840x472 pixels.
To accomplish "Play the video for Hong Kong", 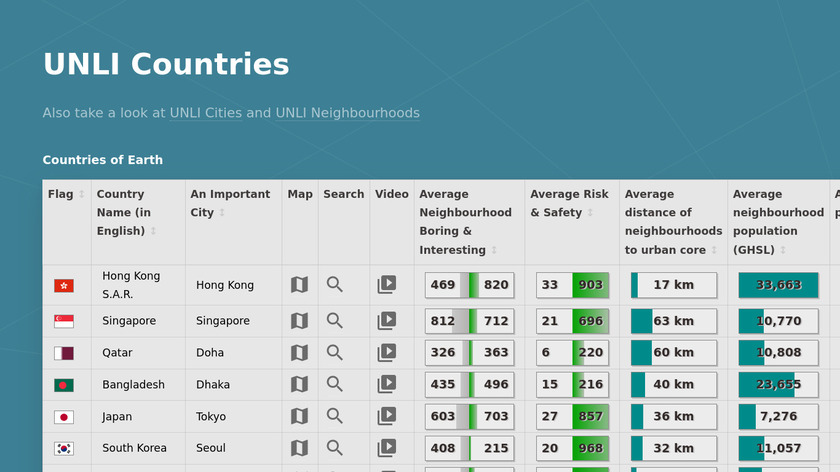I will click(386, 285).
